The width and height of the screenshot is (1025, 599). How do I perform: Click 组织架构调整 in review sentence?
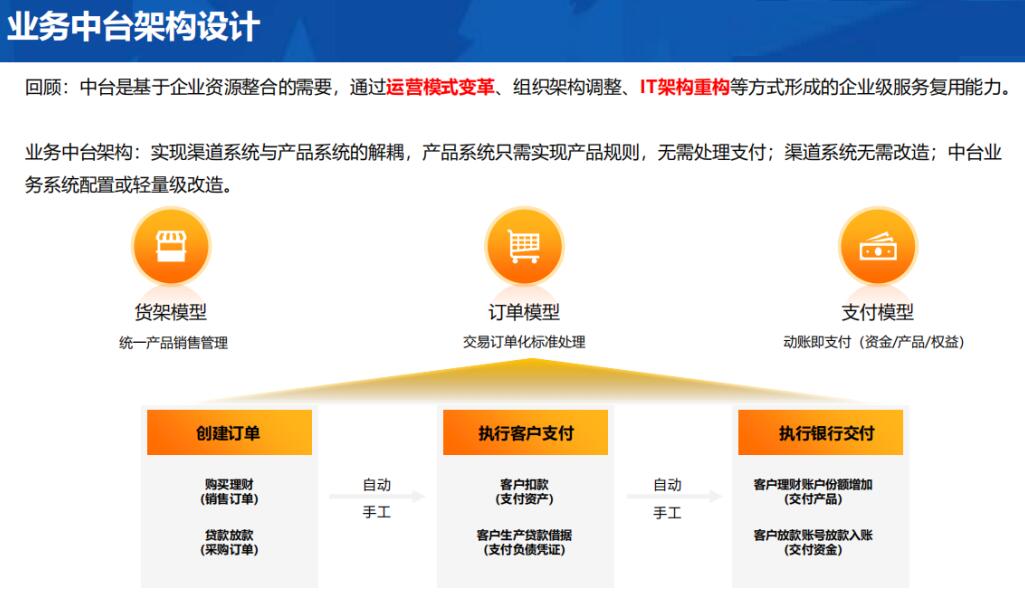point(567,87)
